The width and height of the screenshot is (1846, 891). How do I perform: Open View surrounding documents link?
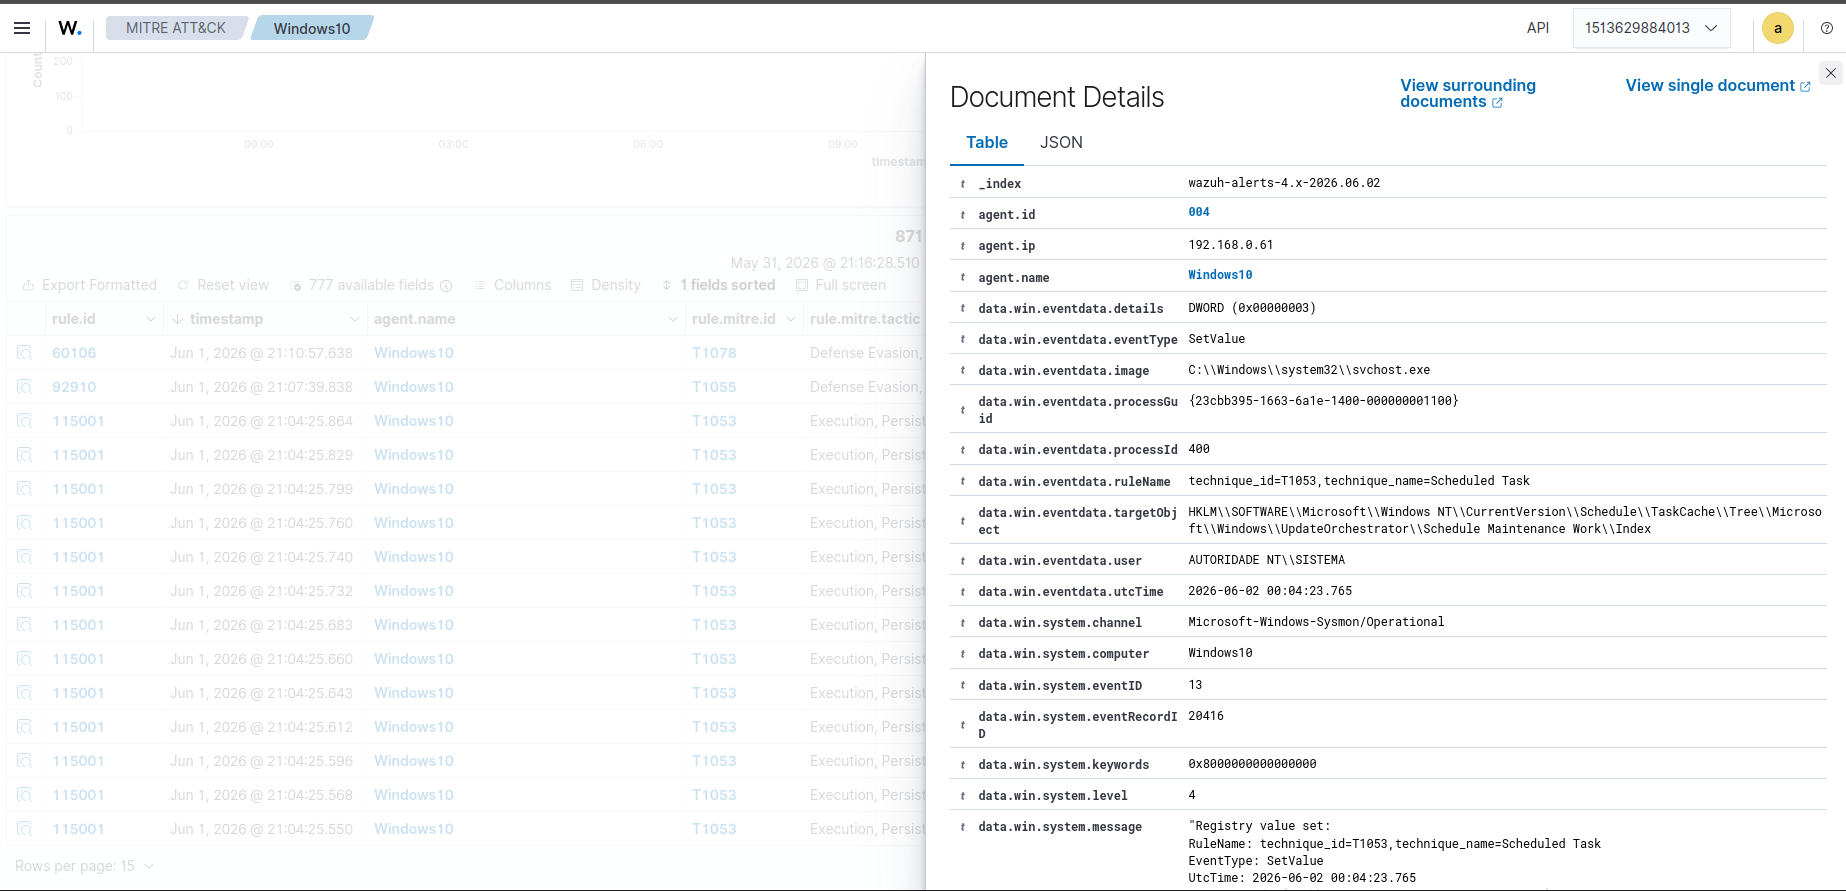[x=1467, y=94]
